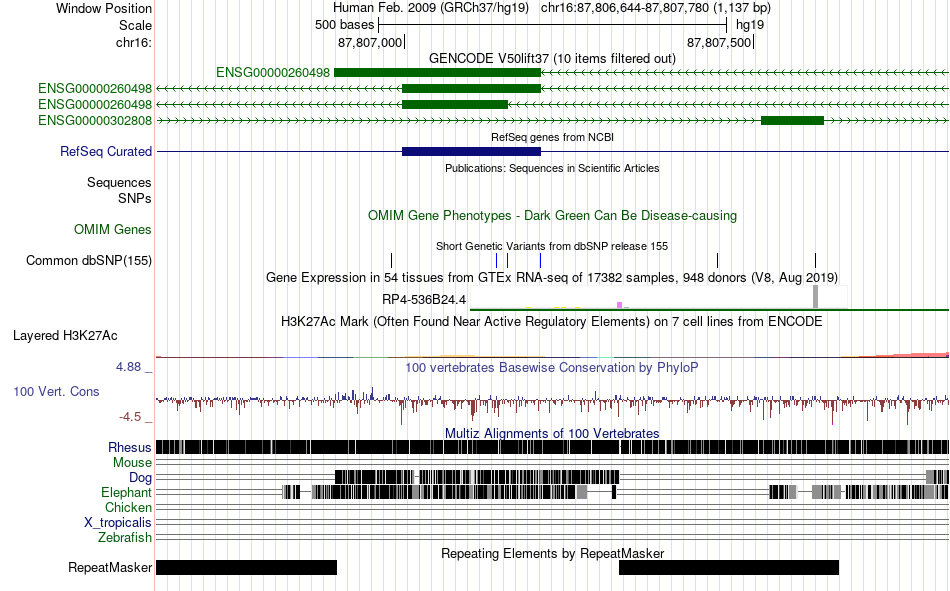The width and height of the screenshot is (950, 591).
Task: Click the Chicken alignment label
Action: coord(128,507)
